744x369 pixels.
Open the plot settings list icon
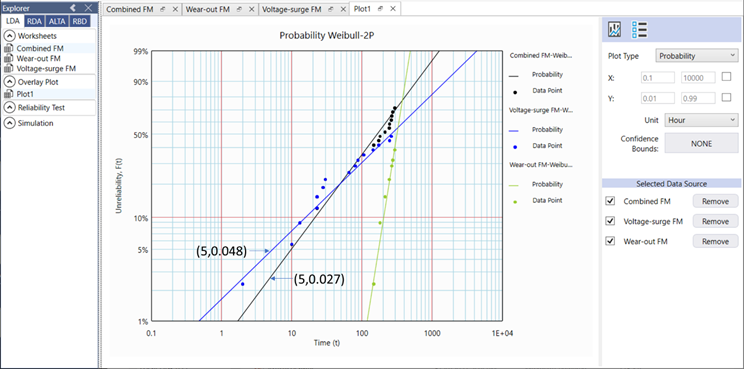(639, 30)
